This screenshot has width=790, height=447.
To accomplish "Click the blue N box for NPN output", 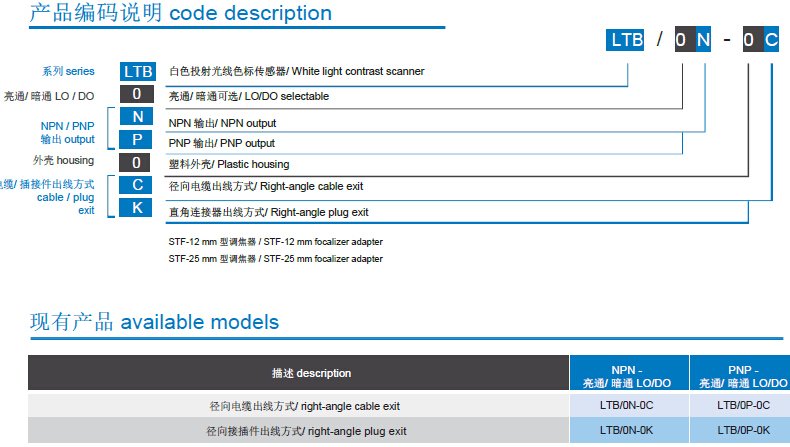I will [x=137, y=117].
